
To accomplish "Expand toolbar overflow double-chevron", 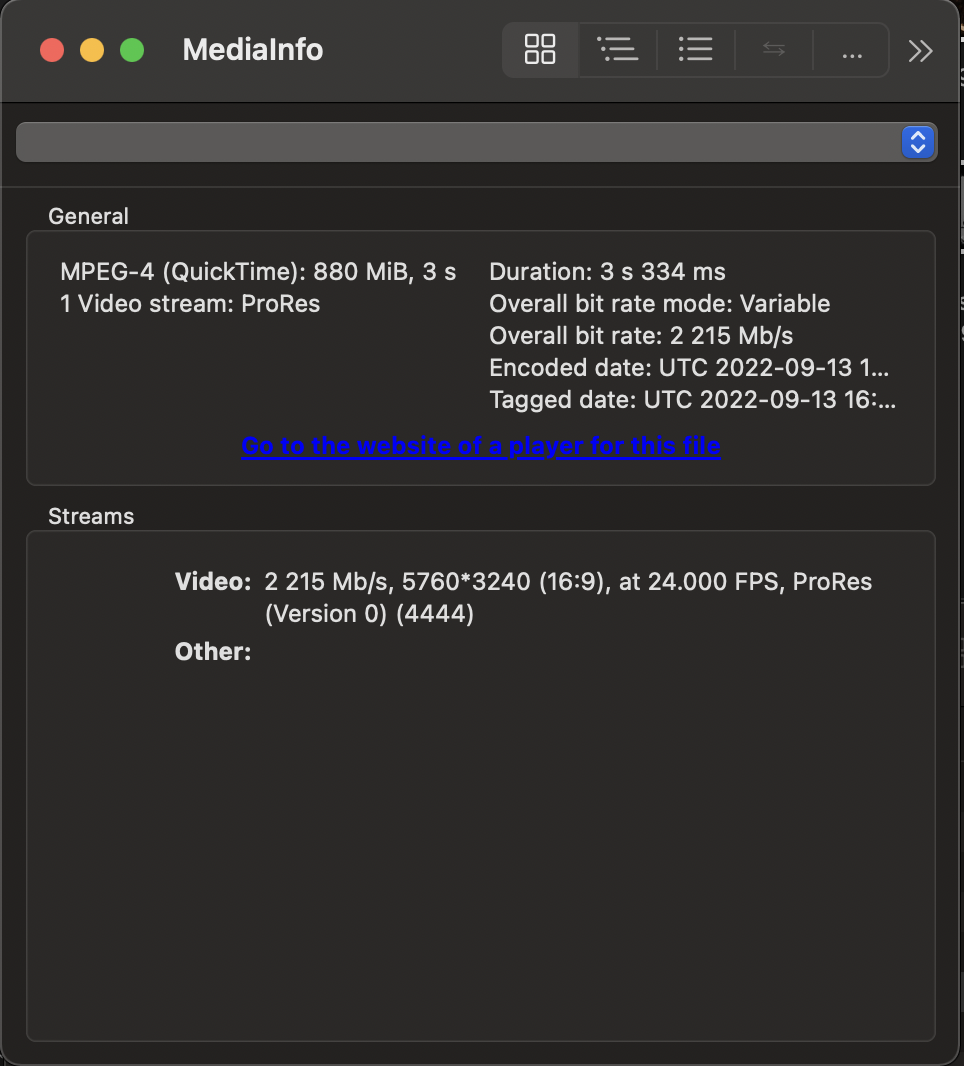I will (920, 51).
